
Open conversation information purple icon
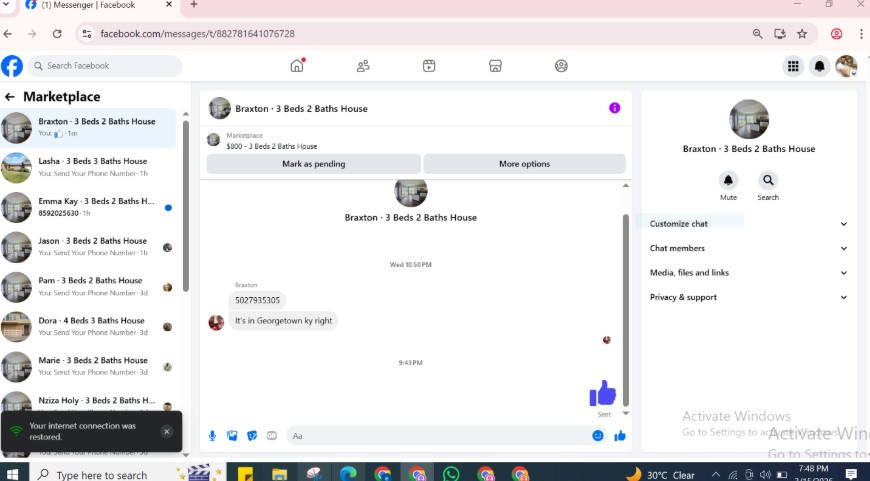pyautogui.click(x=614, y=108)
